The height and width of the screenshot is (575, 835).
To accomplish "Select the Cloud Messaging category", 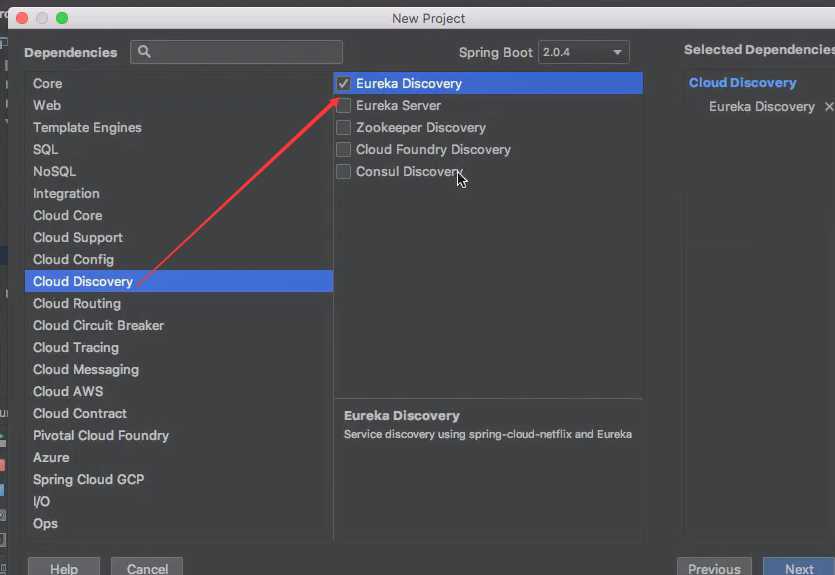I will [178, 369].
